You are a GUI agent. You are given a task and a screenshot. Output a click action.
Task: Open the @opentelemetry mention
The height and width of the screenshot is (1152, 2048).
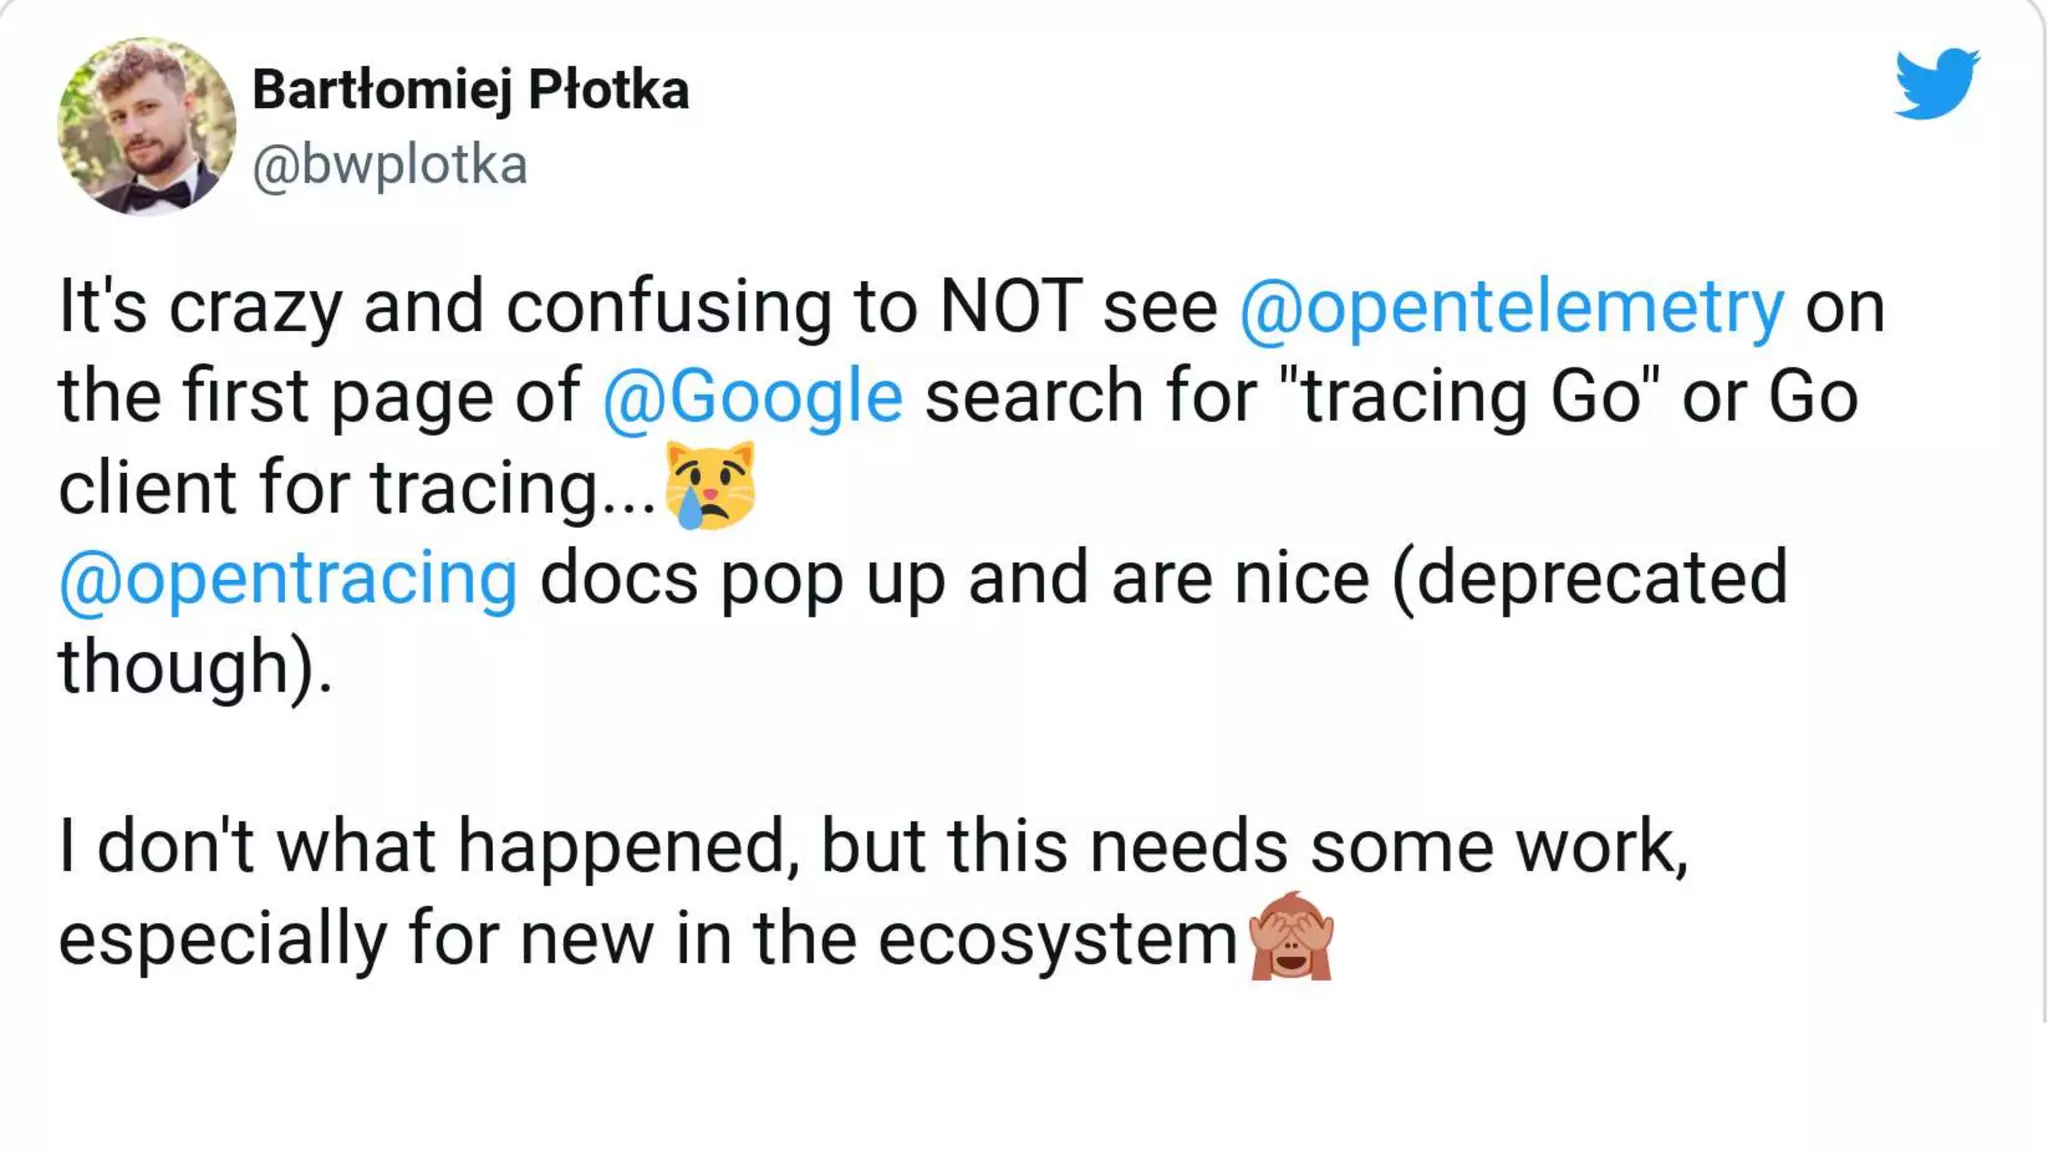coord(1511,306)
